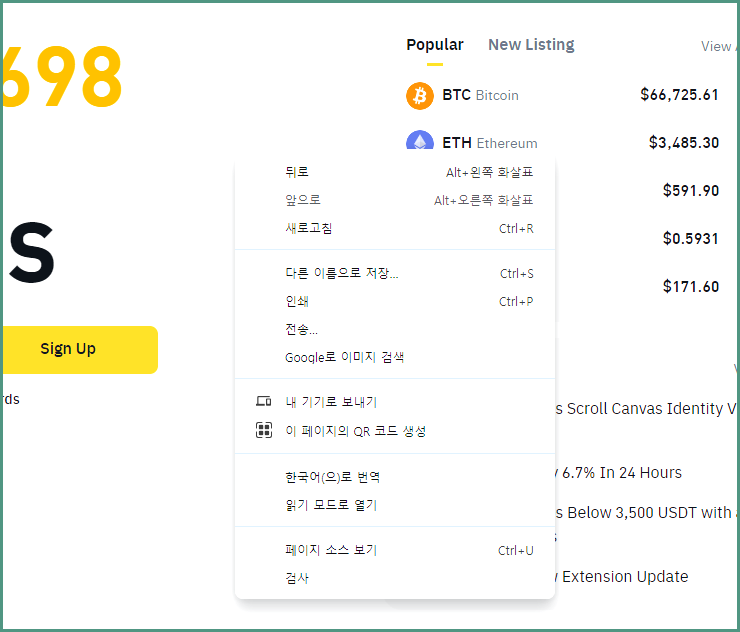740x632 pixels.
Task: Open the 전송... (Cast) menu entry
Action: [395, 329]
